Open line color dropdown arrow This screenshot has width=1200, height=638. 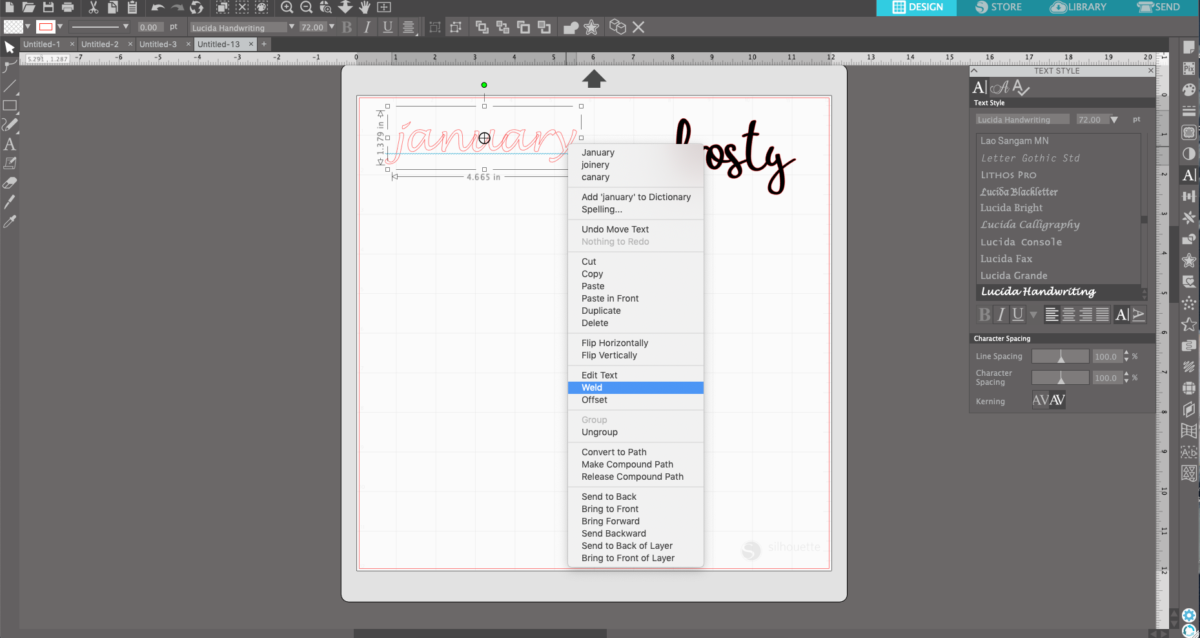tap(61, 27)
